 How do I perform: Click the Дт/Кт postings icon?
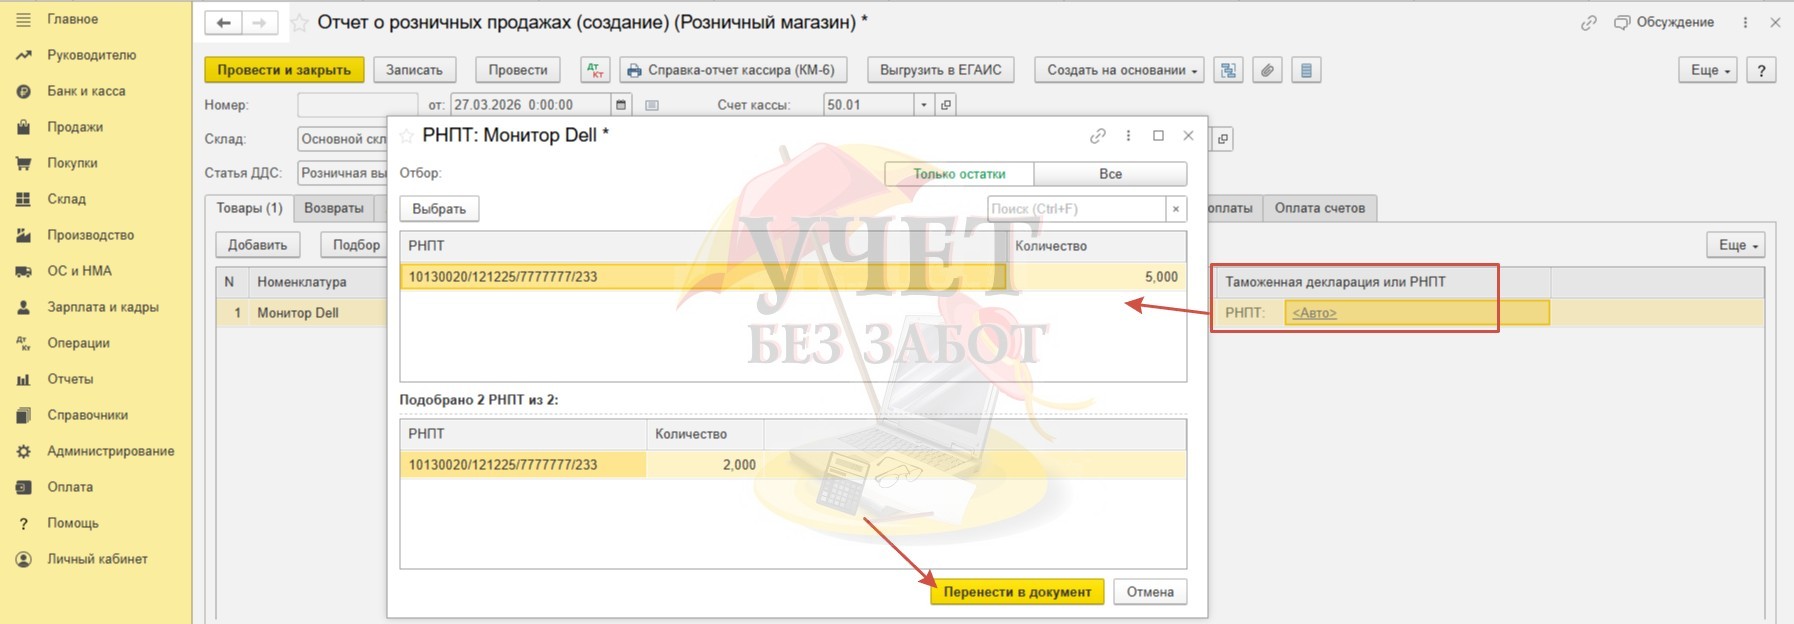(595, 70)
